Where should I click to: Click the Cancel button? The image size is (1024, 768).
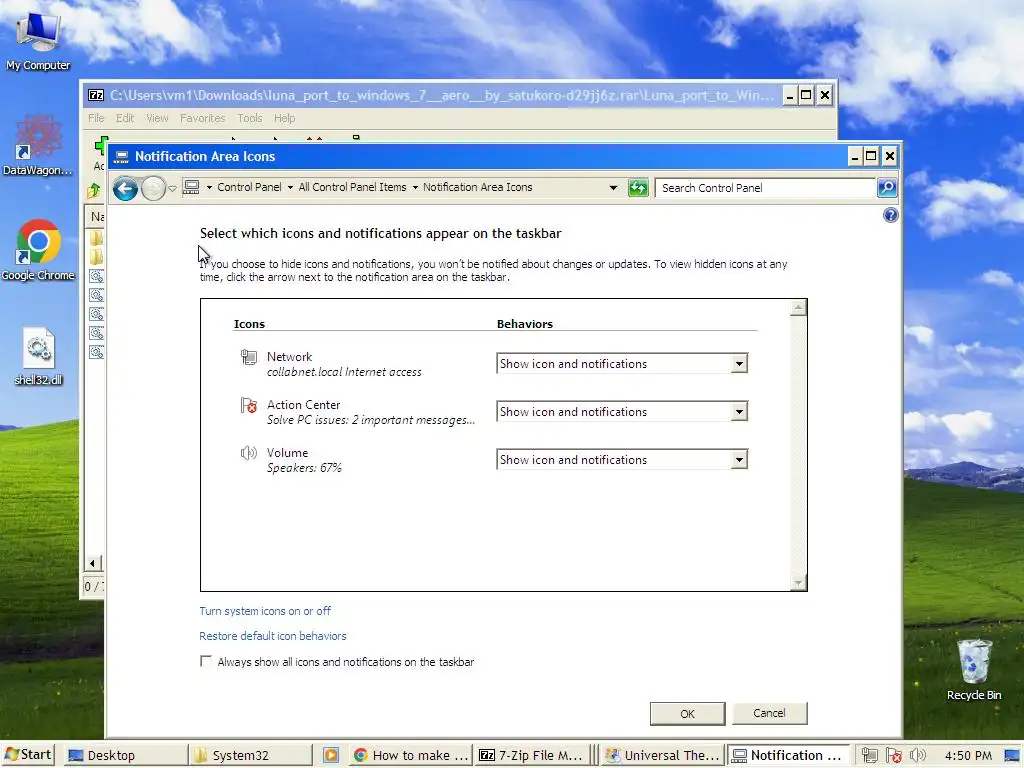pos(769,713)
